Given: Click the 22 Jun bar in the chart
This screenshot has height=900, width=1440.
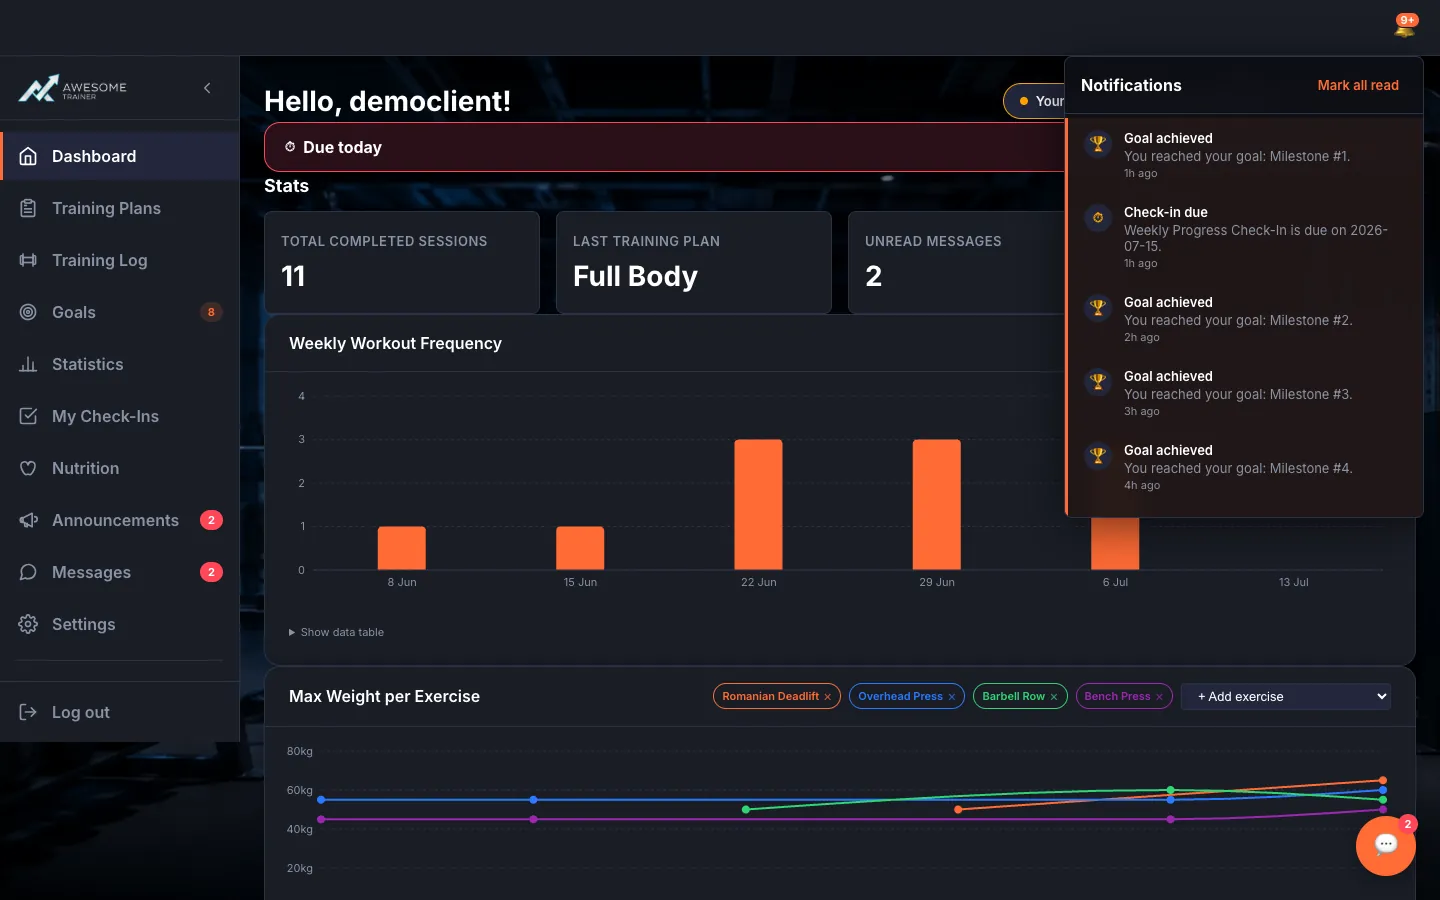Looking at the screenshot, I should (758, 505).
